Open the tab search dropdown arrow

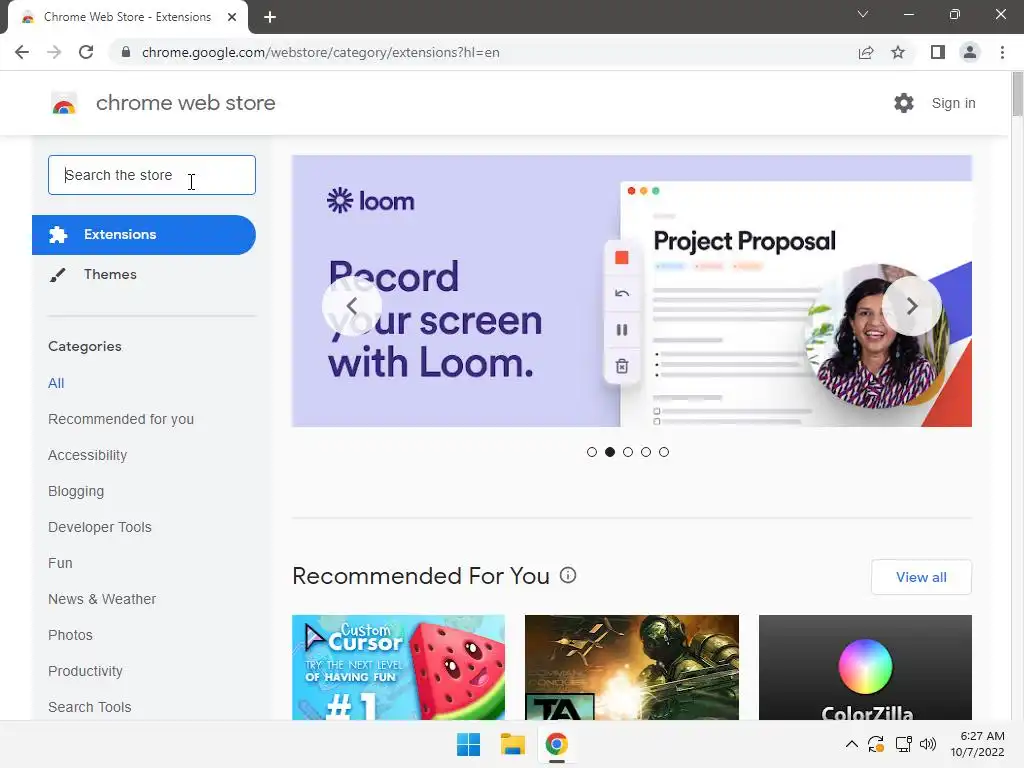coord(863,14)
